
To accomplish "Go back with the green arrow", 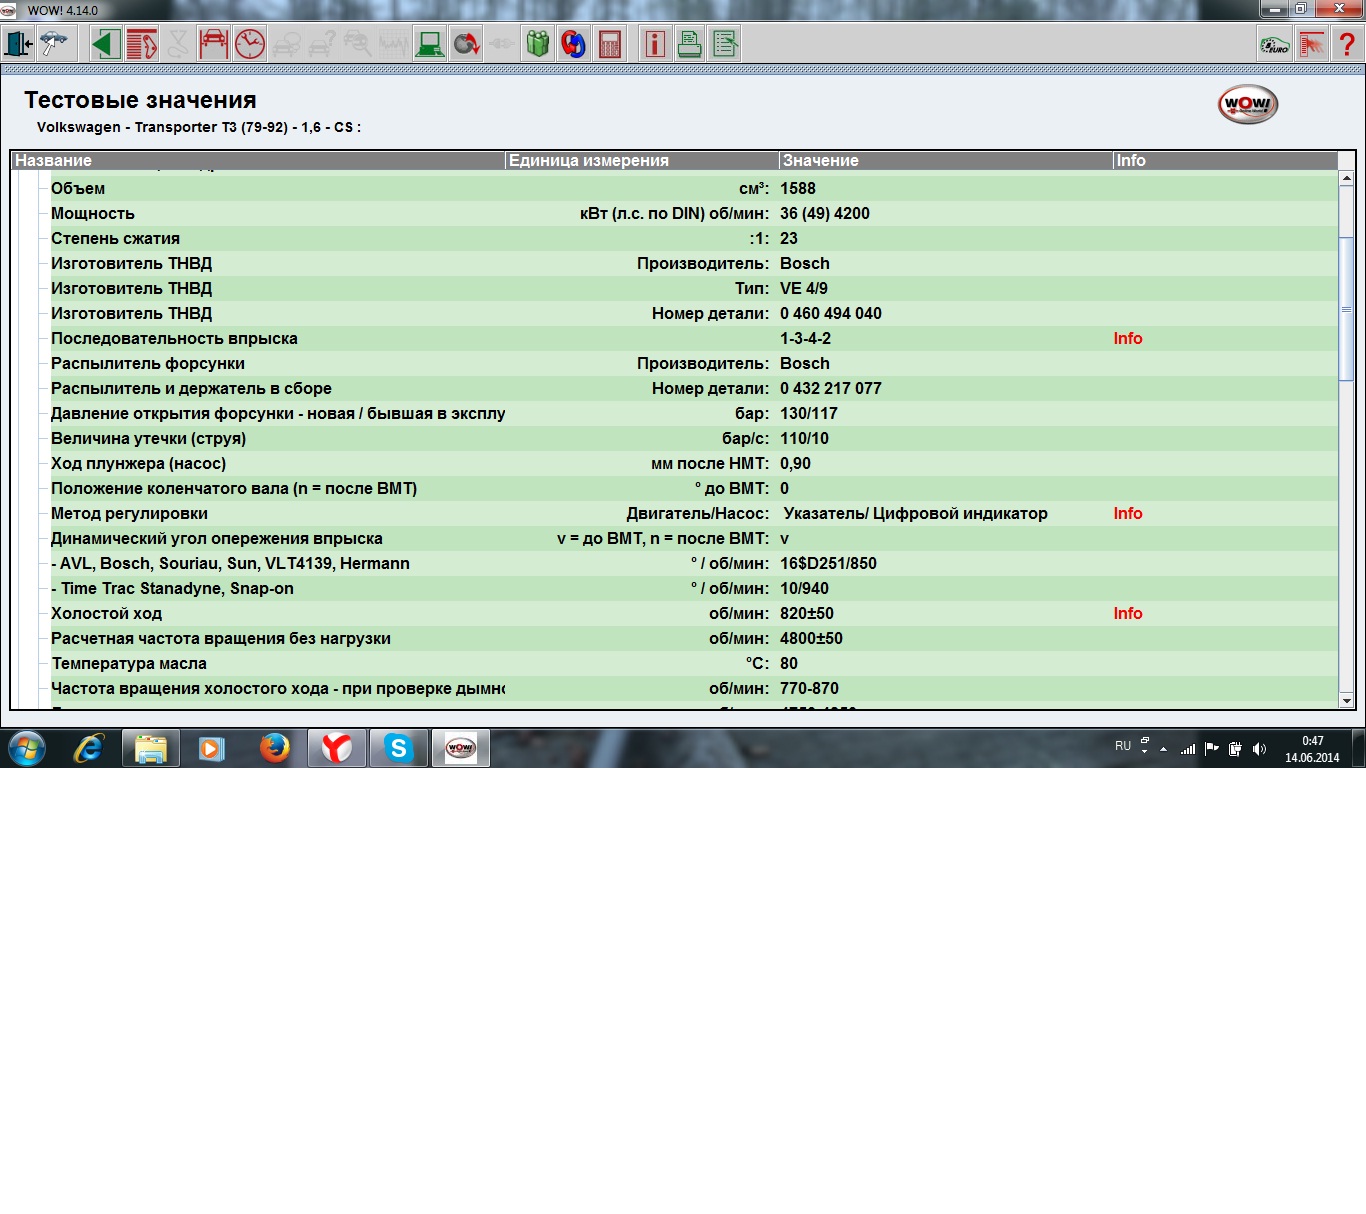I will pyautogui.click(x=106, y=44).
